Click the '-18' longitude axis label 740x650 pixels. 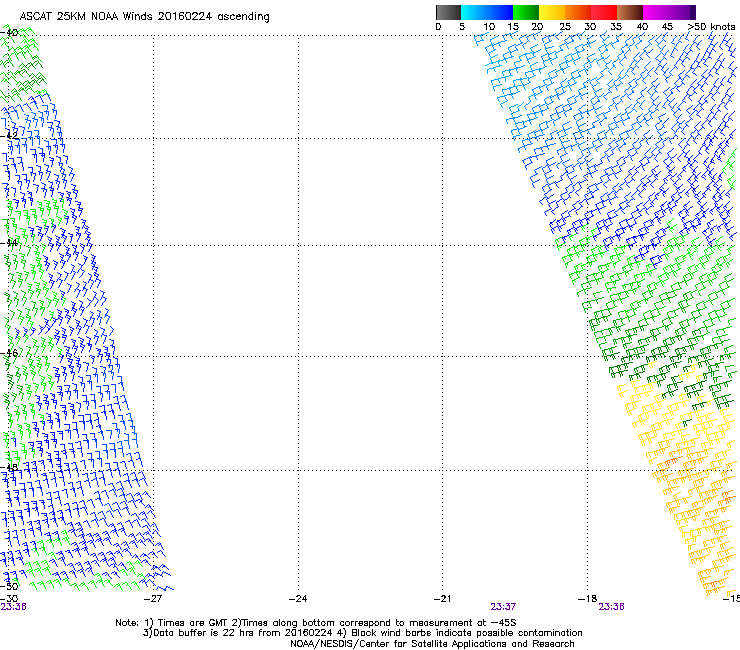click(x=587, y=599)
